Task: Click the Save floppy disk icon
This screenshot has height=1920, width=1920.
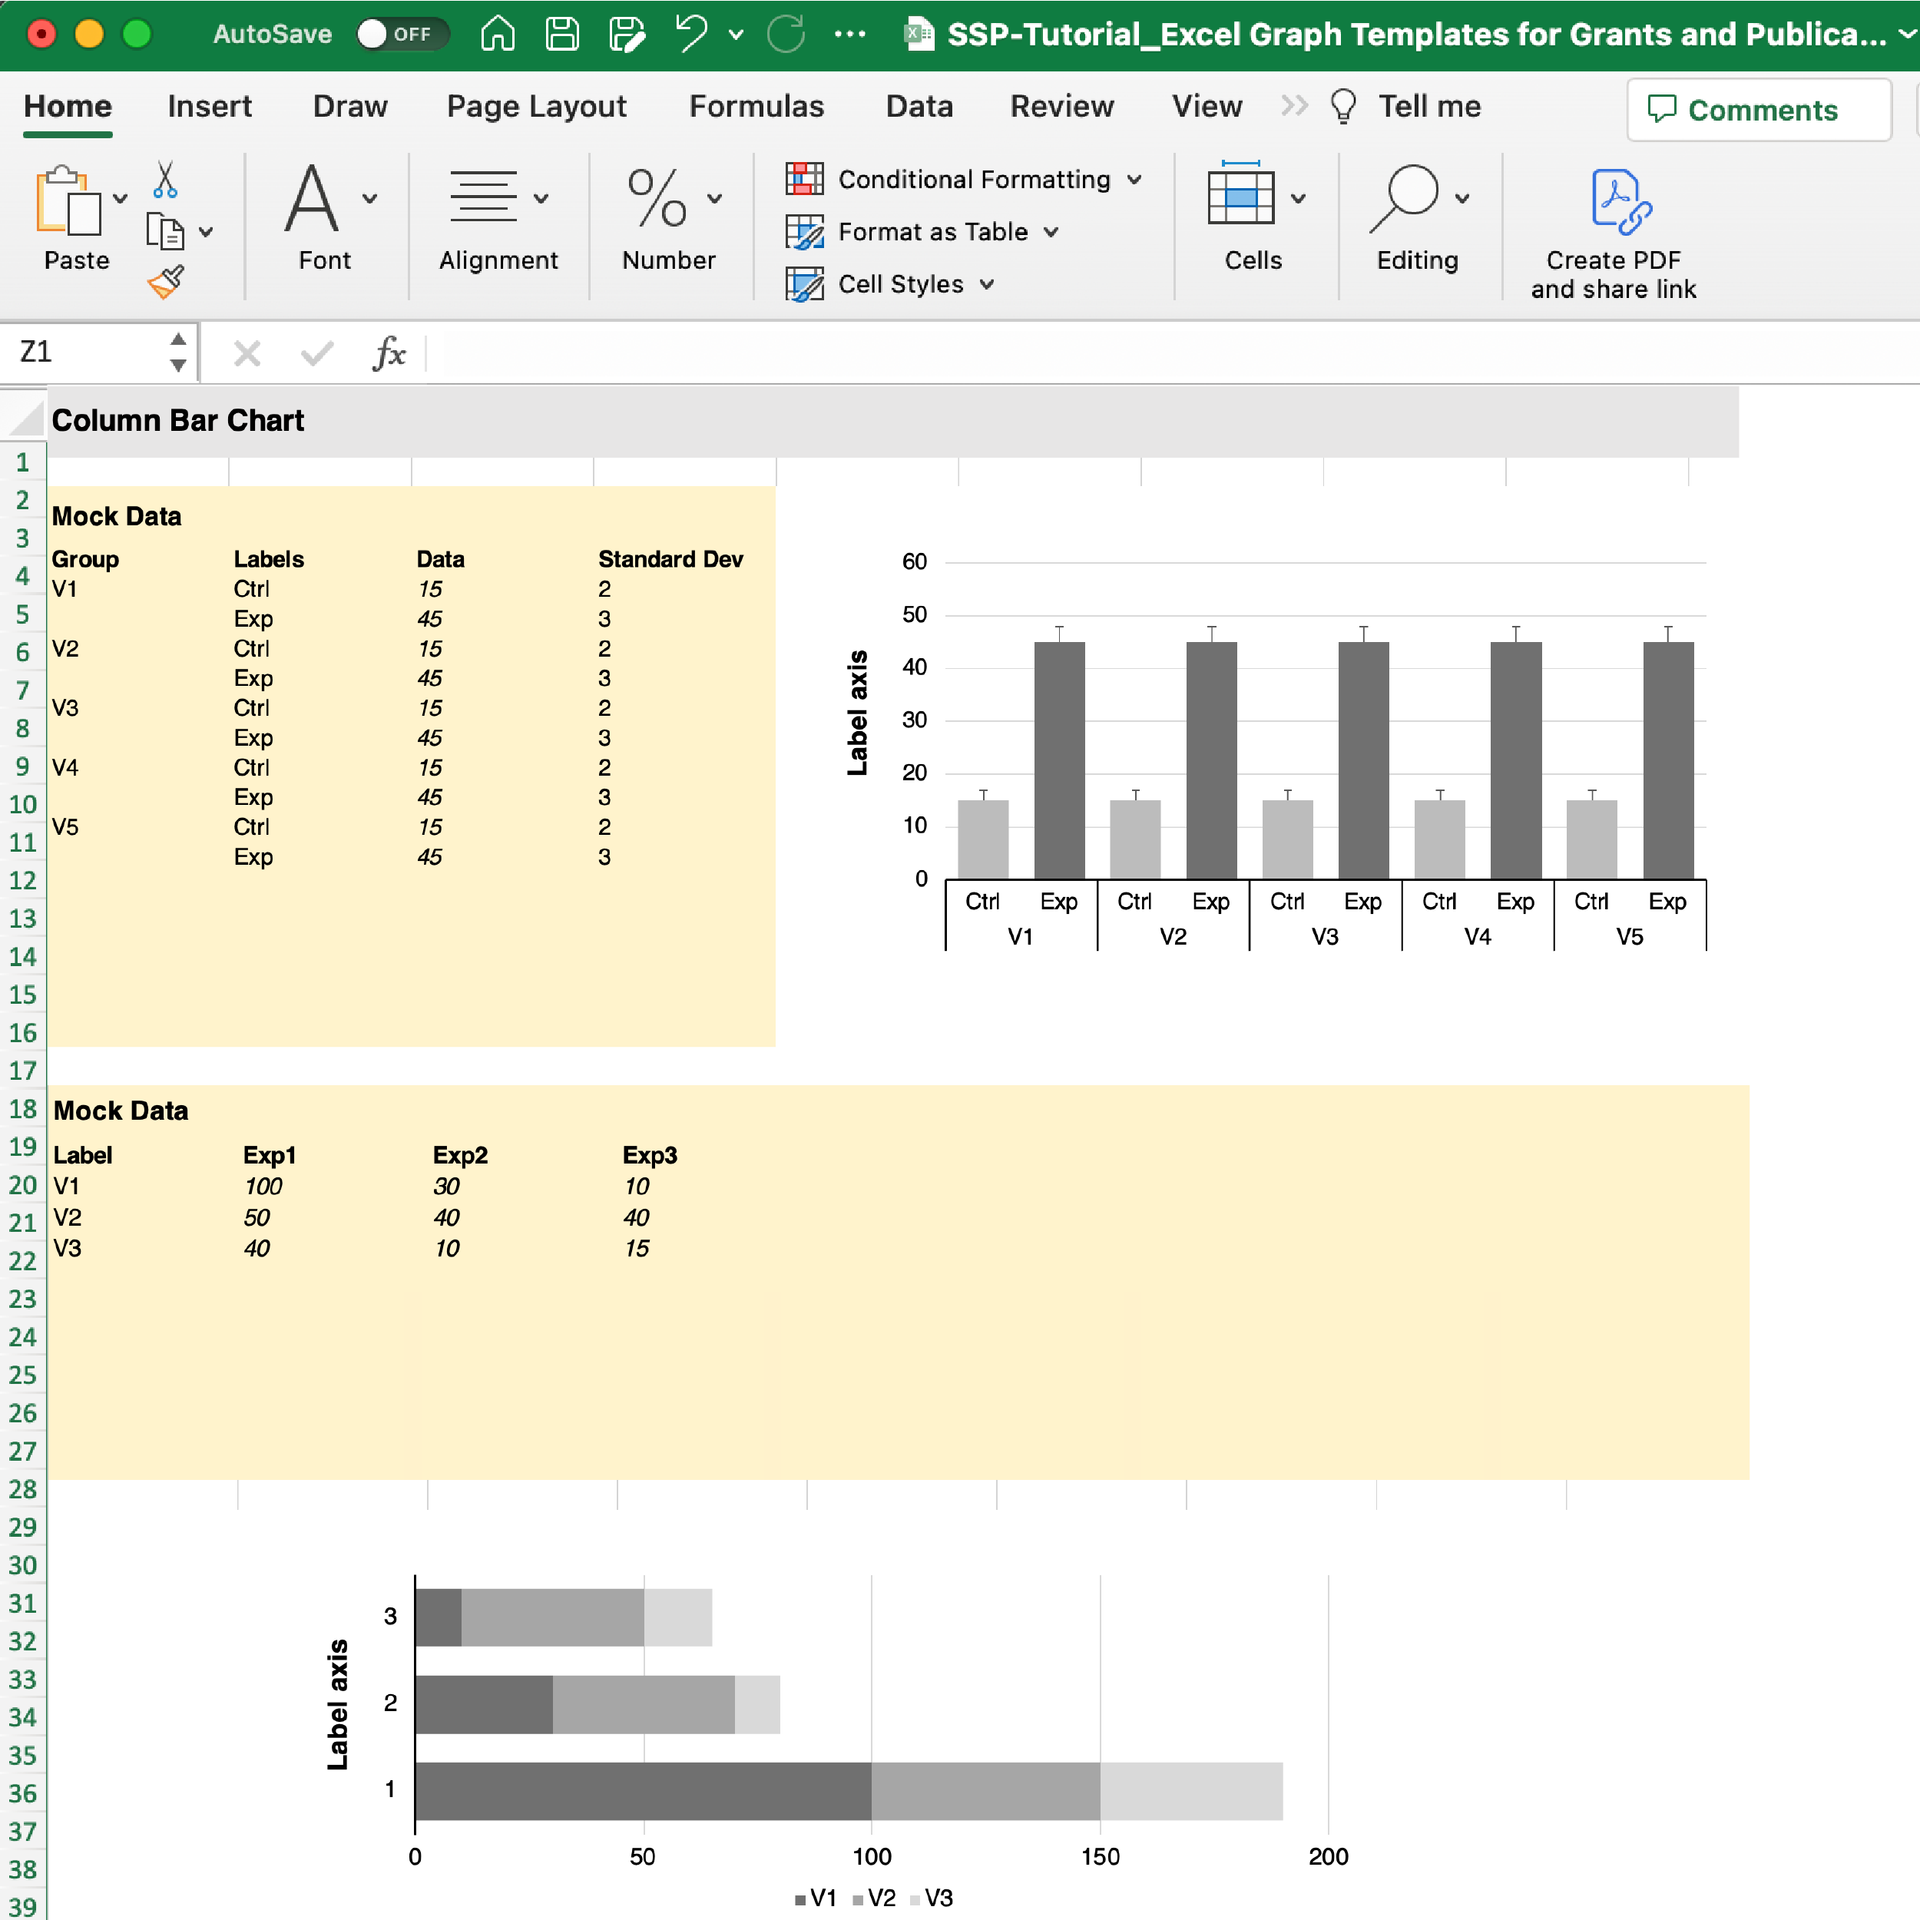Action: point(562,34)
